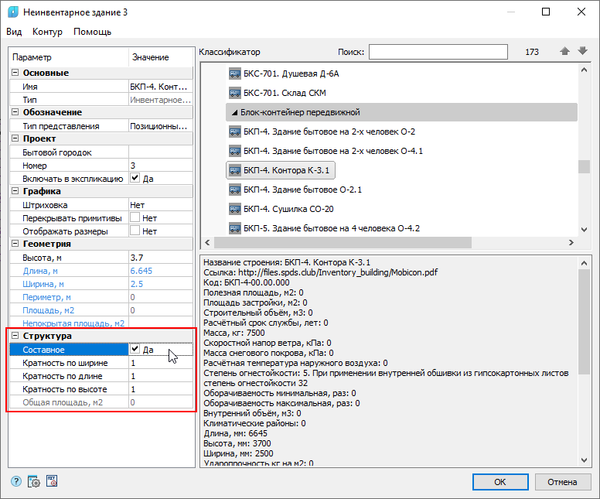Click the Высота, м value 3.7

point(160,258)
